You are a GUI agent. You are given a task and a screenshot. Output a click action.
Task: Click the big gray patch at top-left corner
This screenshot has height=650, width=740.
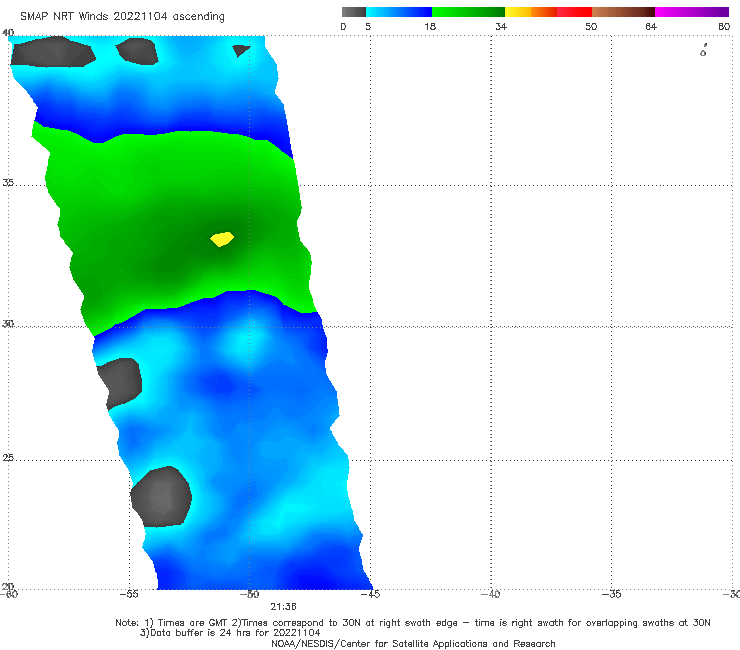point(53,51)
